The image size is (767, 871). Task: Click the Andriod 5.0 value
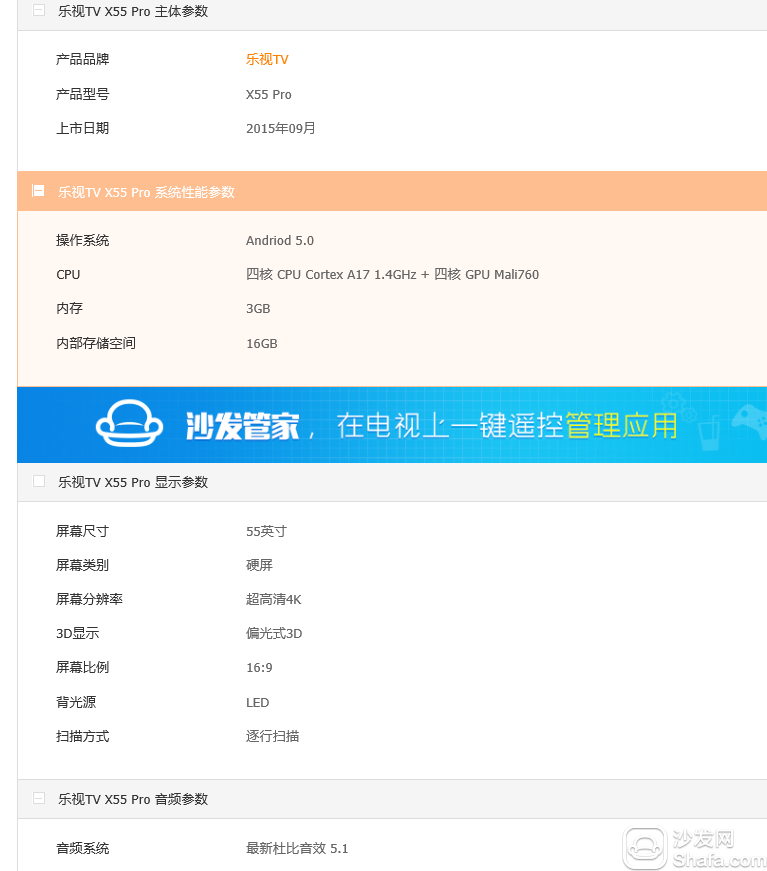(x=280, y=241)
